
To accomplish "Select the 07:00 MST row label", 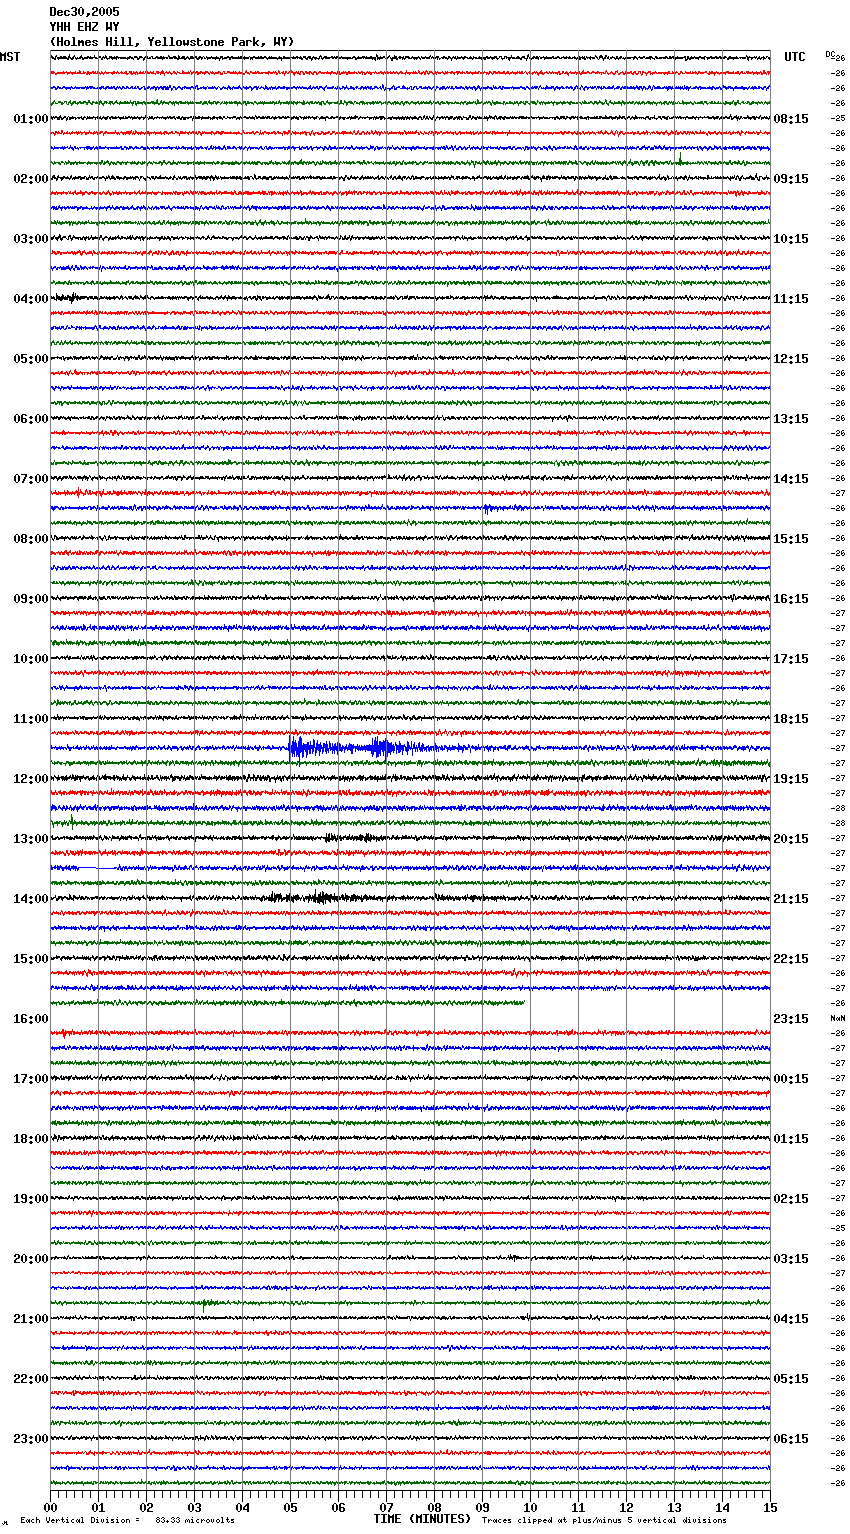I will (x=31, y=479).
